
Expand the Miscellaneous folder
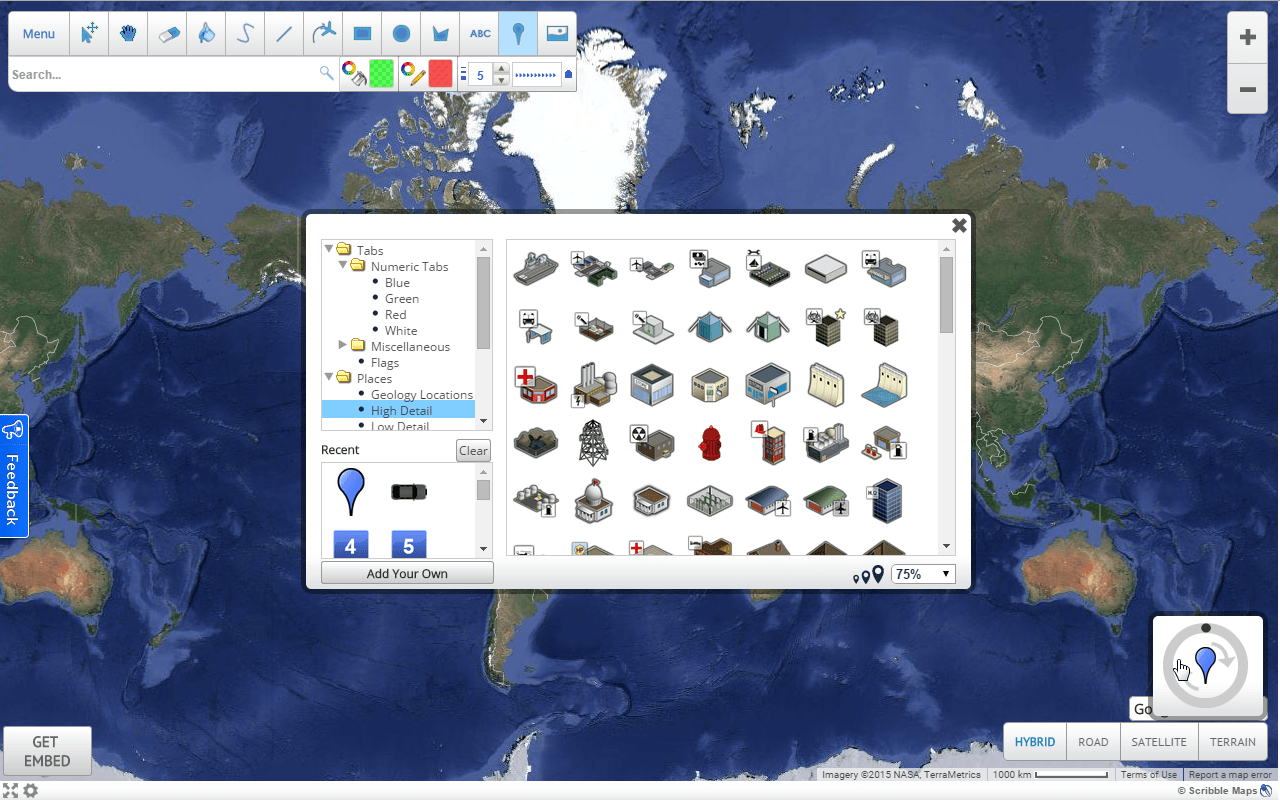click(343, 346)
